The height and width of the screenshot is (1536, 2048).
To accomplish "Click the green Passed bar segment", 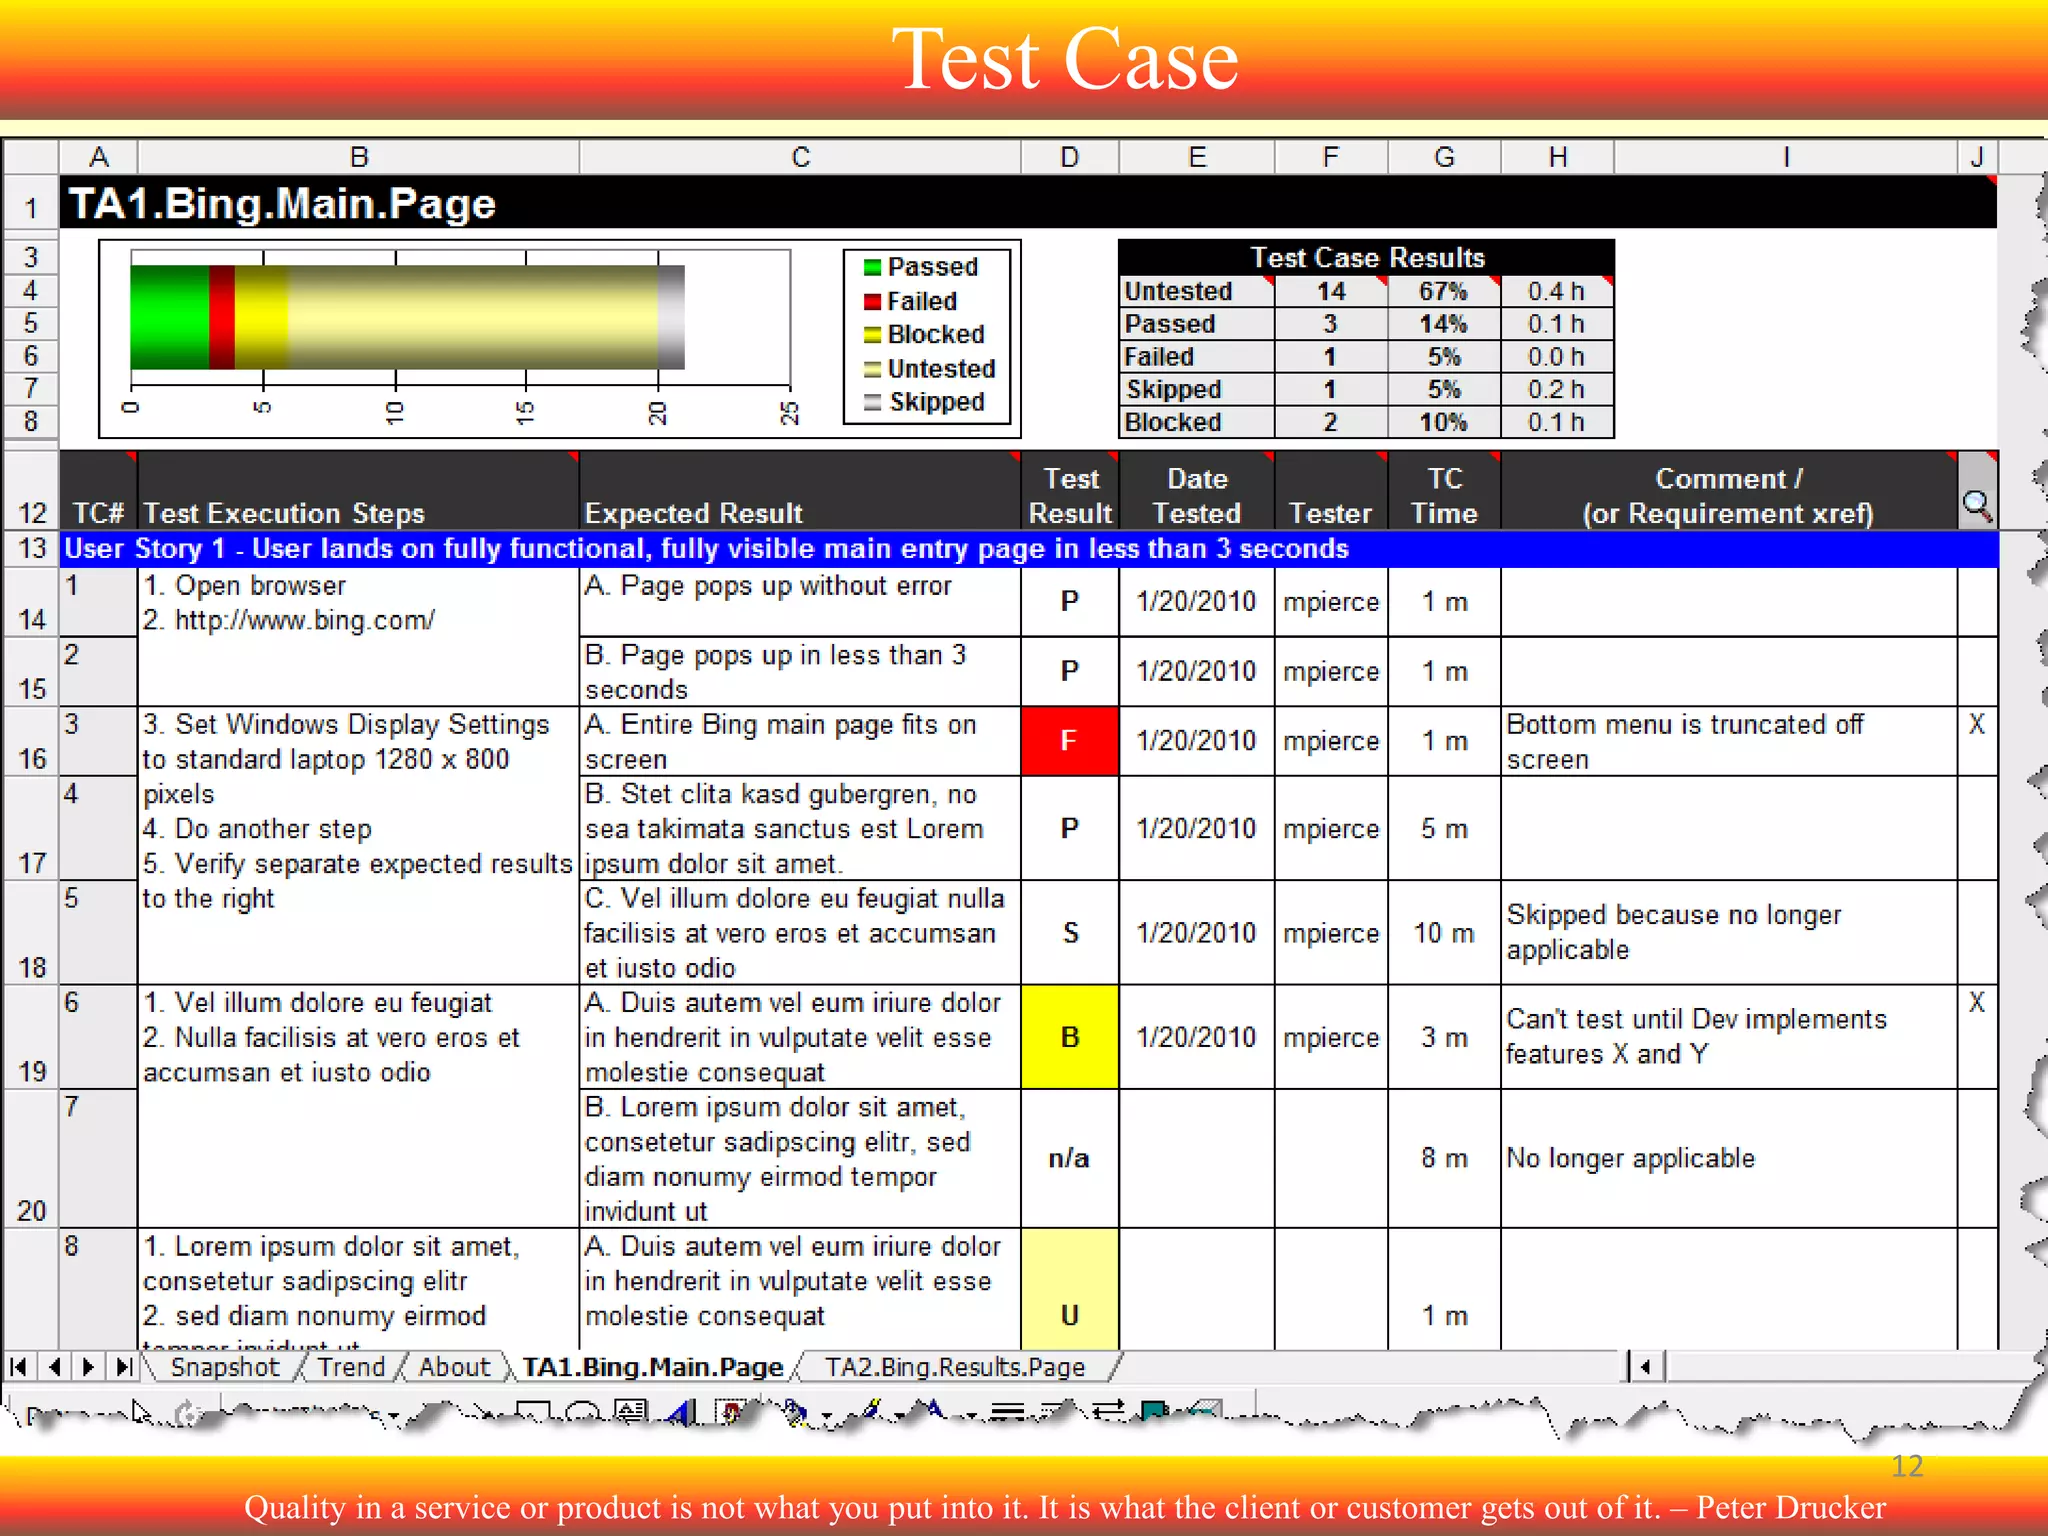I will point(168,318).
